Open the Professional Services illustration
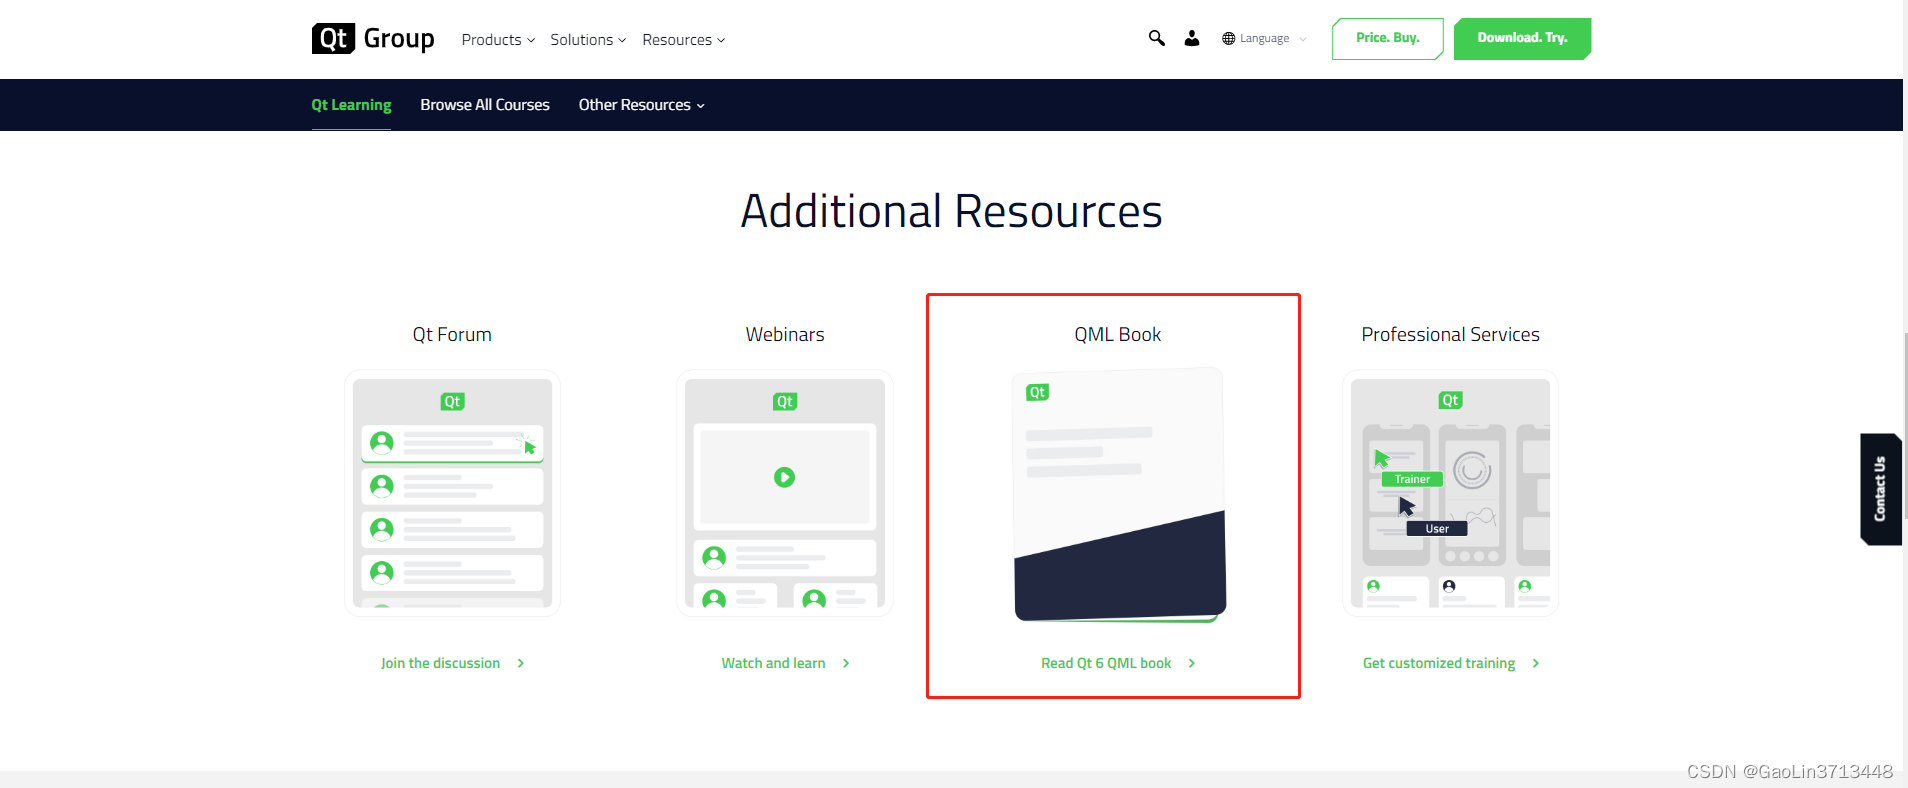1908x788 pixels. [x=1450, y=493]
